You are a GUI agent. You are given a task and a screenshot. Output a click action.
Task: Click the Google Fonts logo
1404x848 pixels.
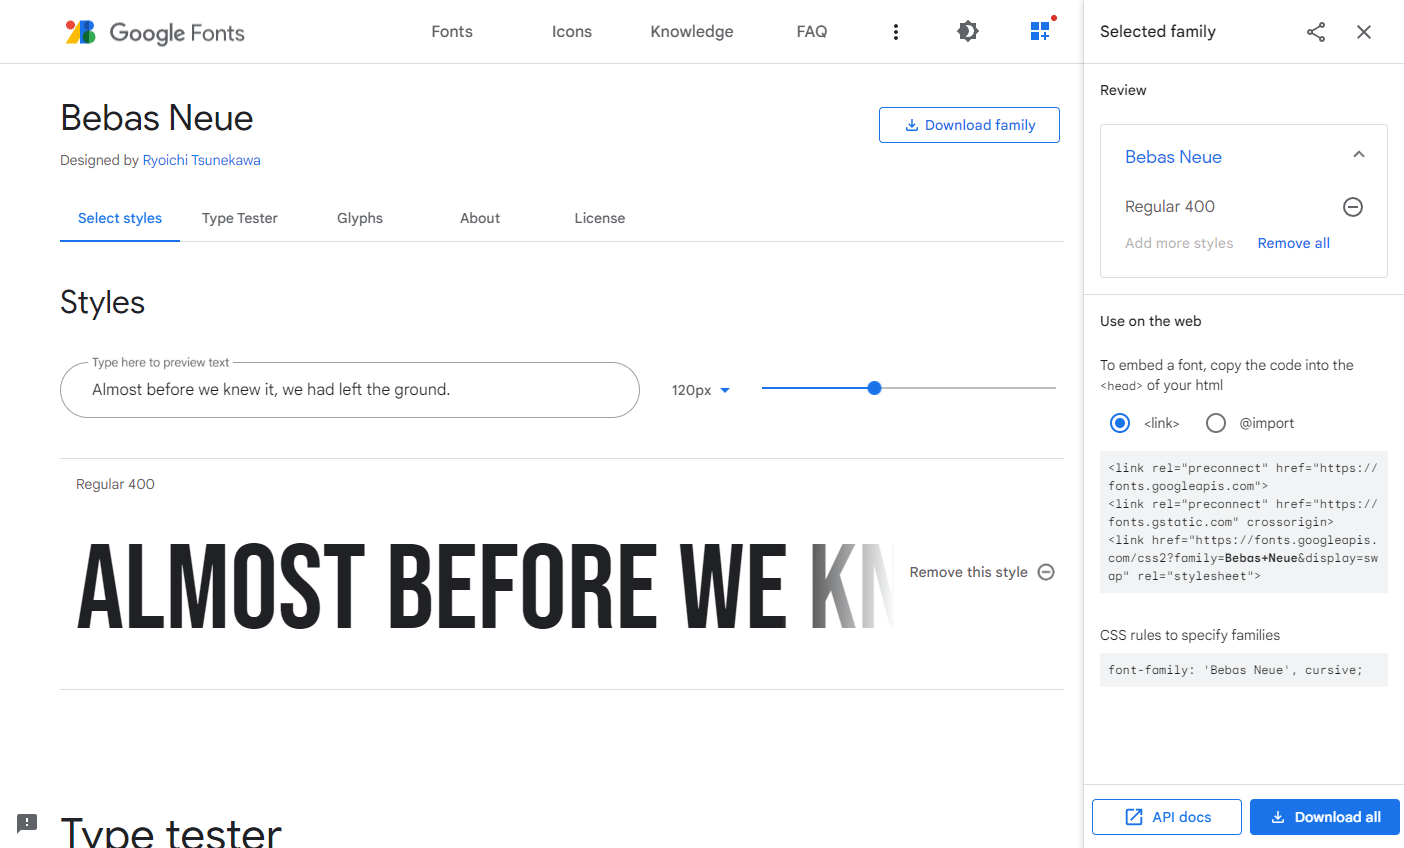[155, 32]
